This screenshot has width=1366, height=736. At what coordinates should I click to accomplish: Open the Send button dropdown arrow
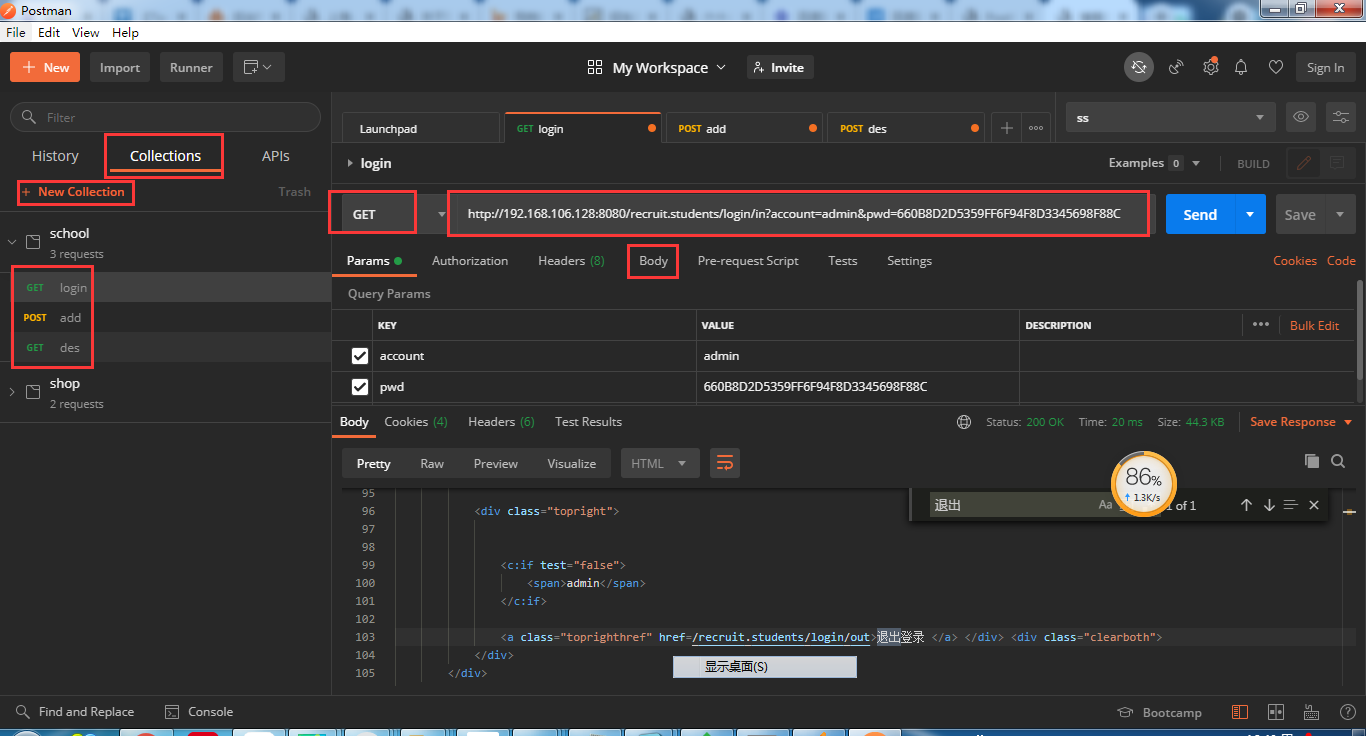click(1249, 214)
